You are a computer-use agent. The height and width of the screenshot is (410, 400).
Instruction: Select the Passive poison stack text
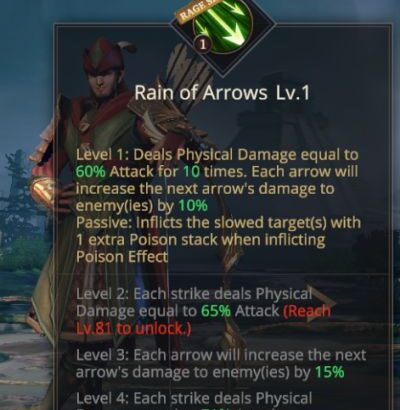218,240
